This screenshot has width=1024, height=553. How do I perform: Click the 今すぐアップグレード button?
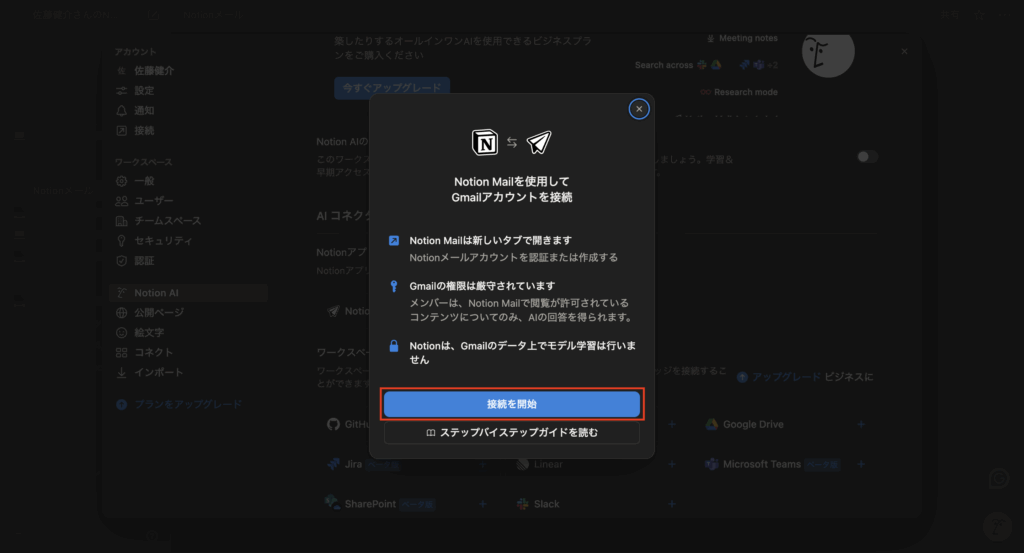[392, 88]
